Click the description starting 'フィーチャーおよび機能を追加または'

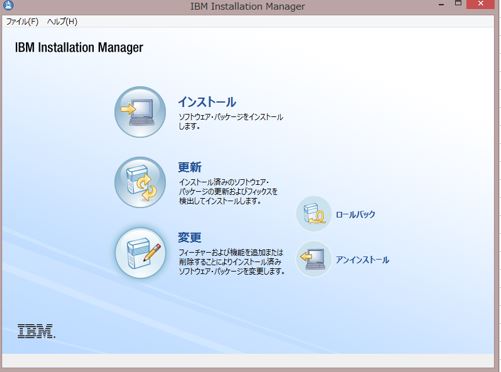pos(232,262)
